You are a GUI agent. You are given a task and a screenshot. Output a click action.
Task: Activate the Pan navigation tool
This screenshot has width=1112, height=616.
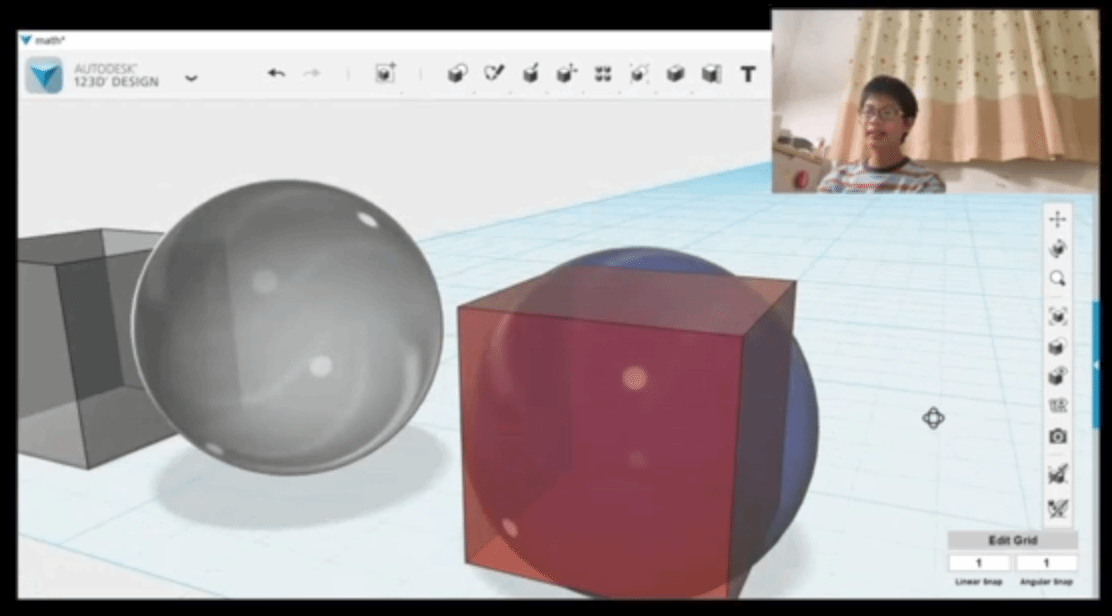pyautogui.click(x=1057, y=220)
